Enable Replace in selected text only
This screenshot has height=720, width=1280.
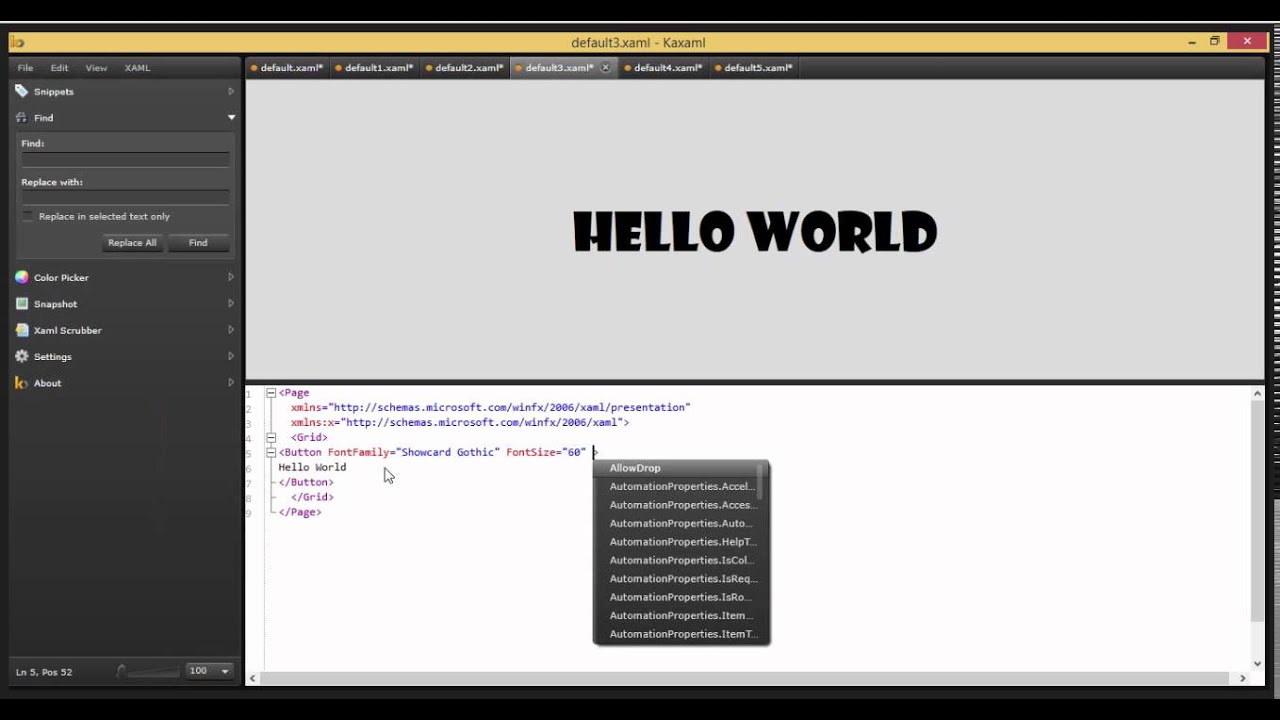(x=28, y=216)
